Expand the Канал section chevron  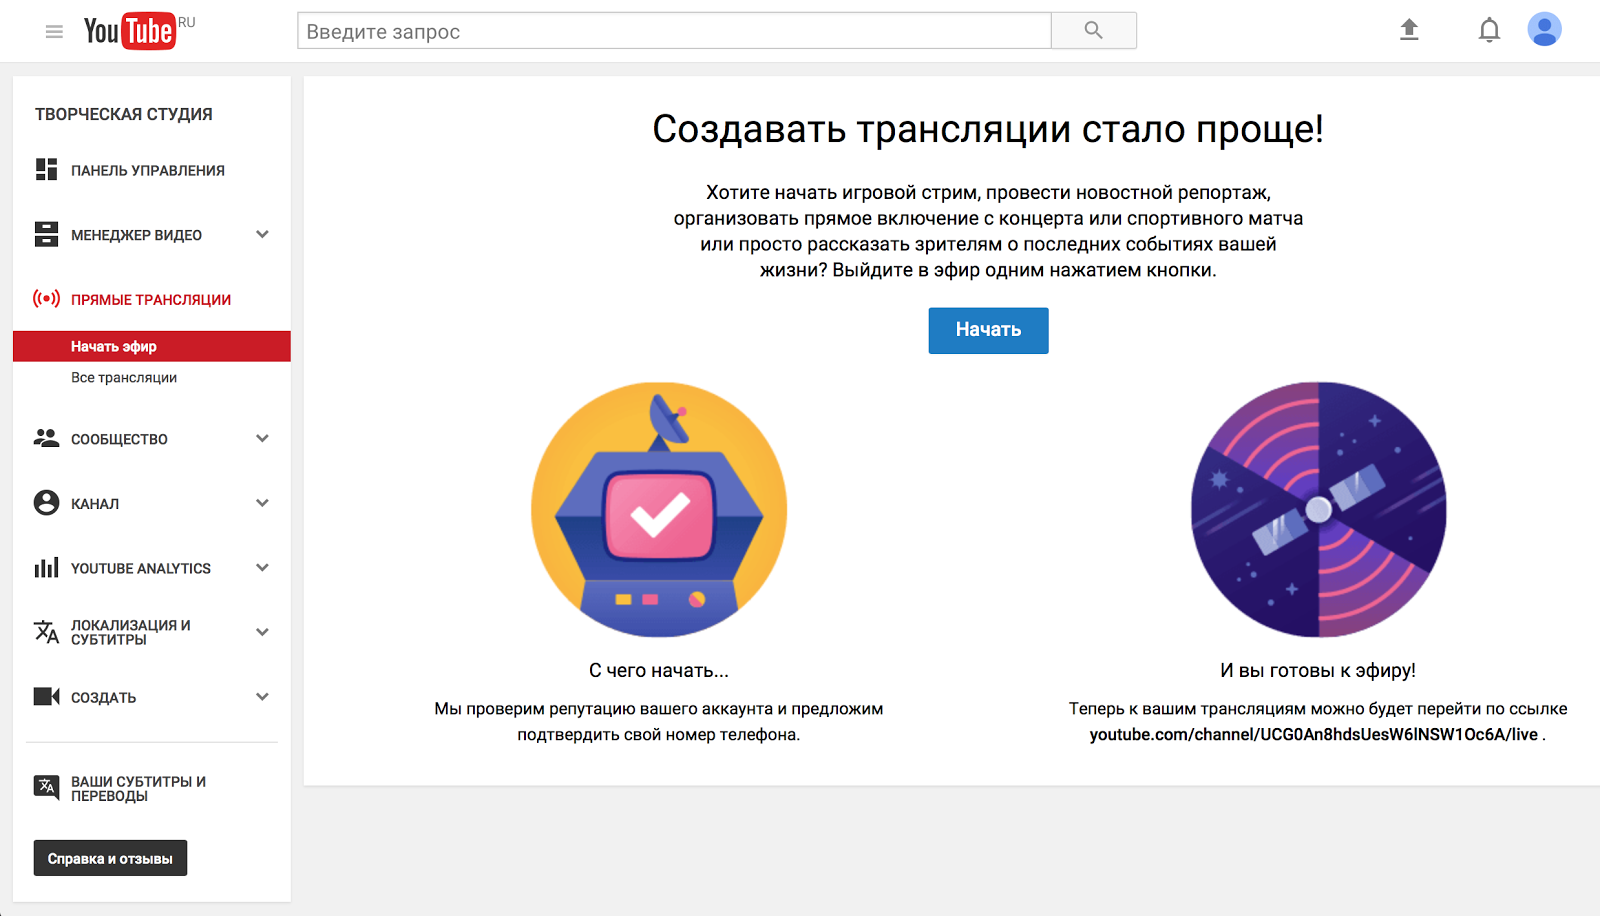(x=262, y=504)
